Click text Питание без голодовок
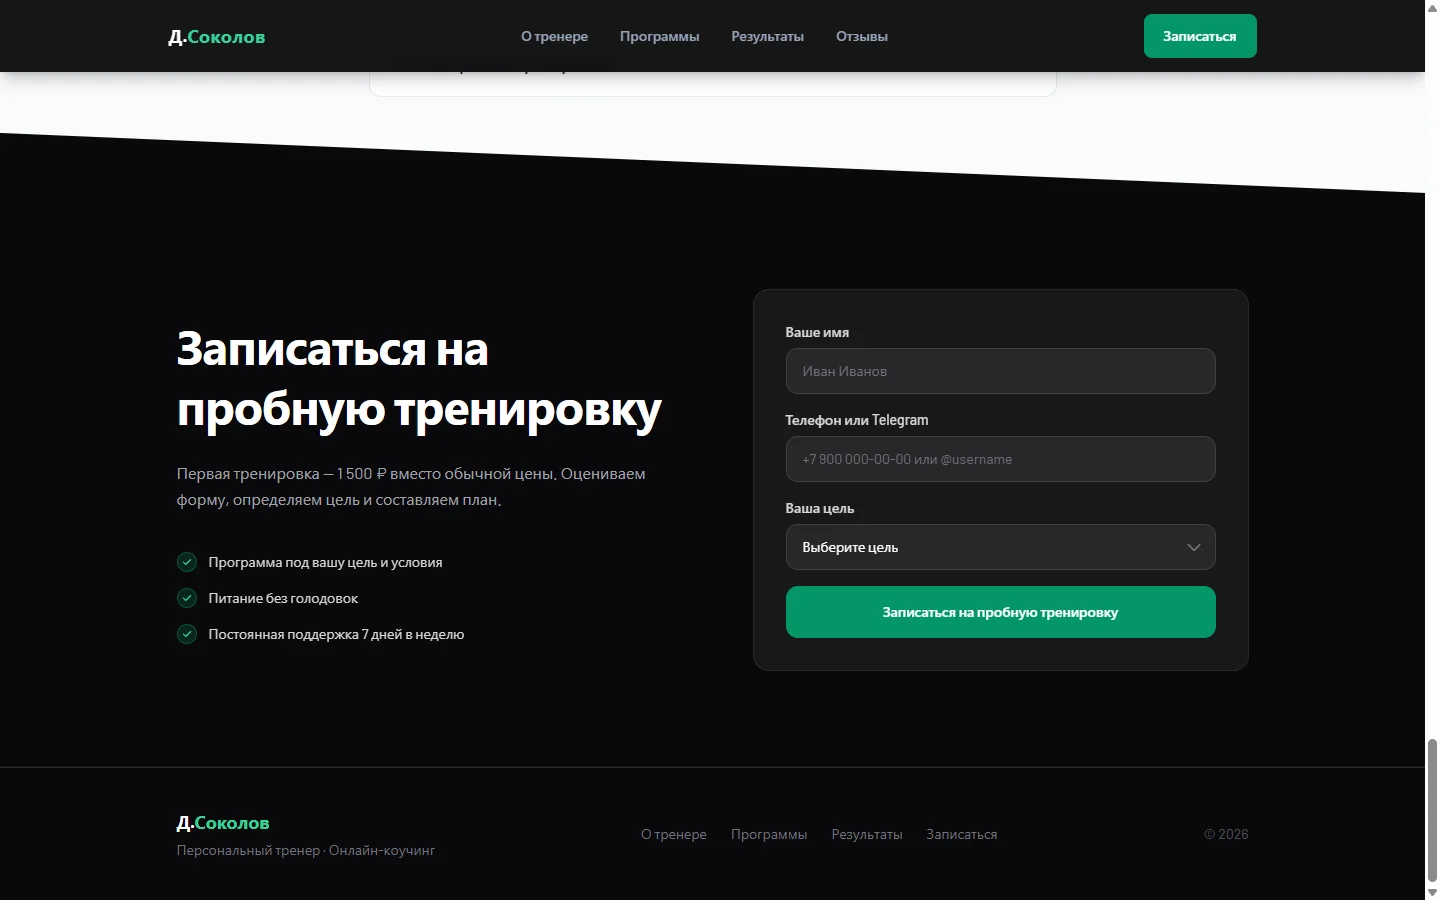The height and width of the screenshot is (900, 1440). (x=283, y=598)
